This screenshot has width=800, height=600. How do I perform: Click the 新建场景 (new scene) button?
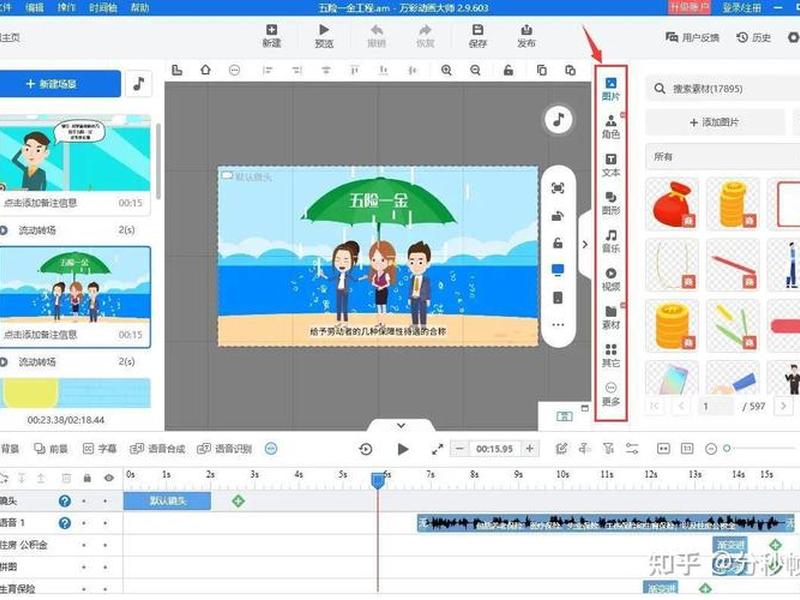click(60, 84)
